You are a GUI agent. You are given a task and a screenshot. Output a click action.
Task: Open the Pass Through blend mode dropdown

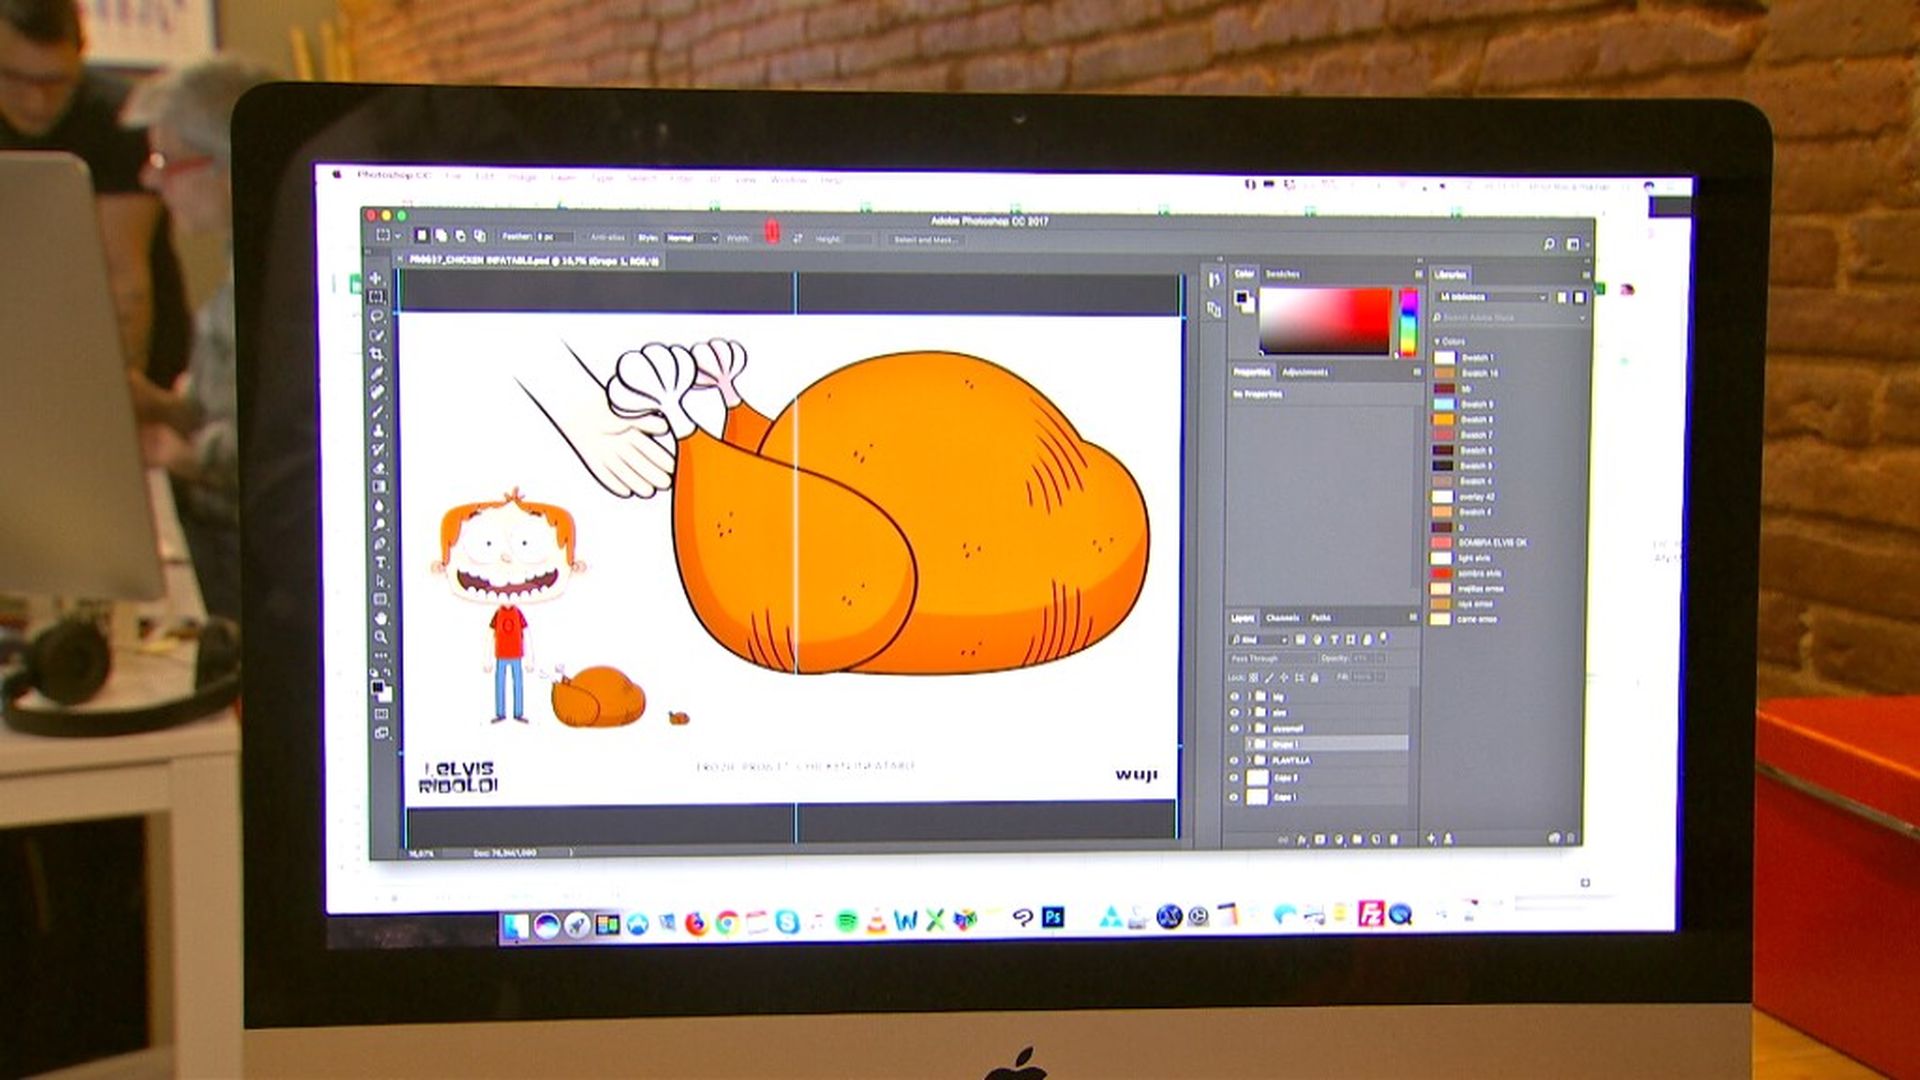1272,658
